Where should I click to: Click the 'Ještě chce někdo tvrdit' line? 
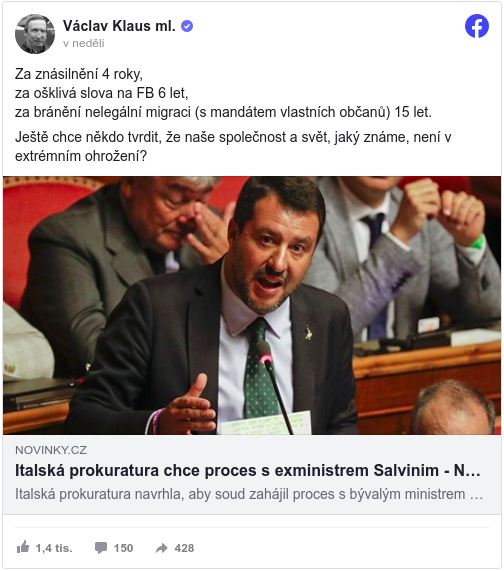point(233,137)
